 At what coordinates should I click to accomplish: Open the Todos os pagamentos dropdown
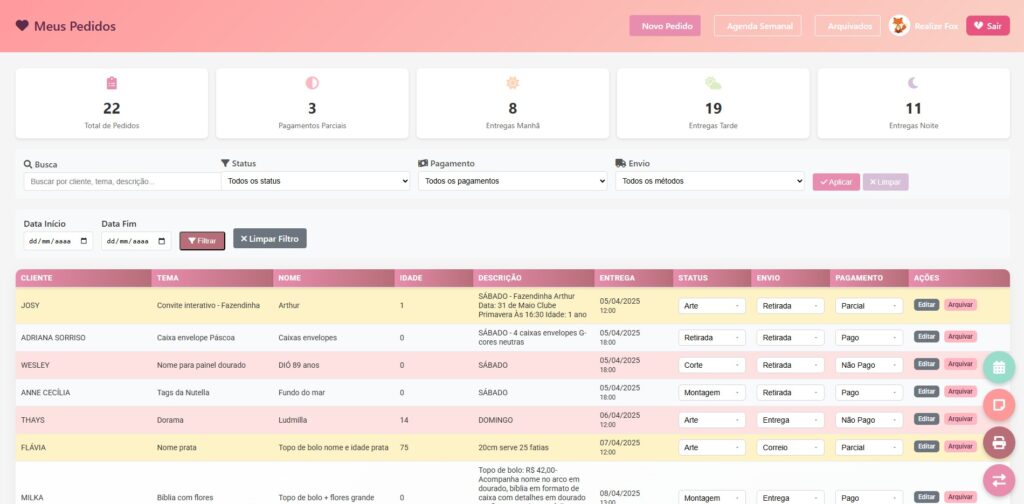pos(513,181)
